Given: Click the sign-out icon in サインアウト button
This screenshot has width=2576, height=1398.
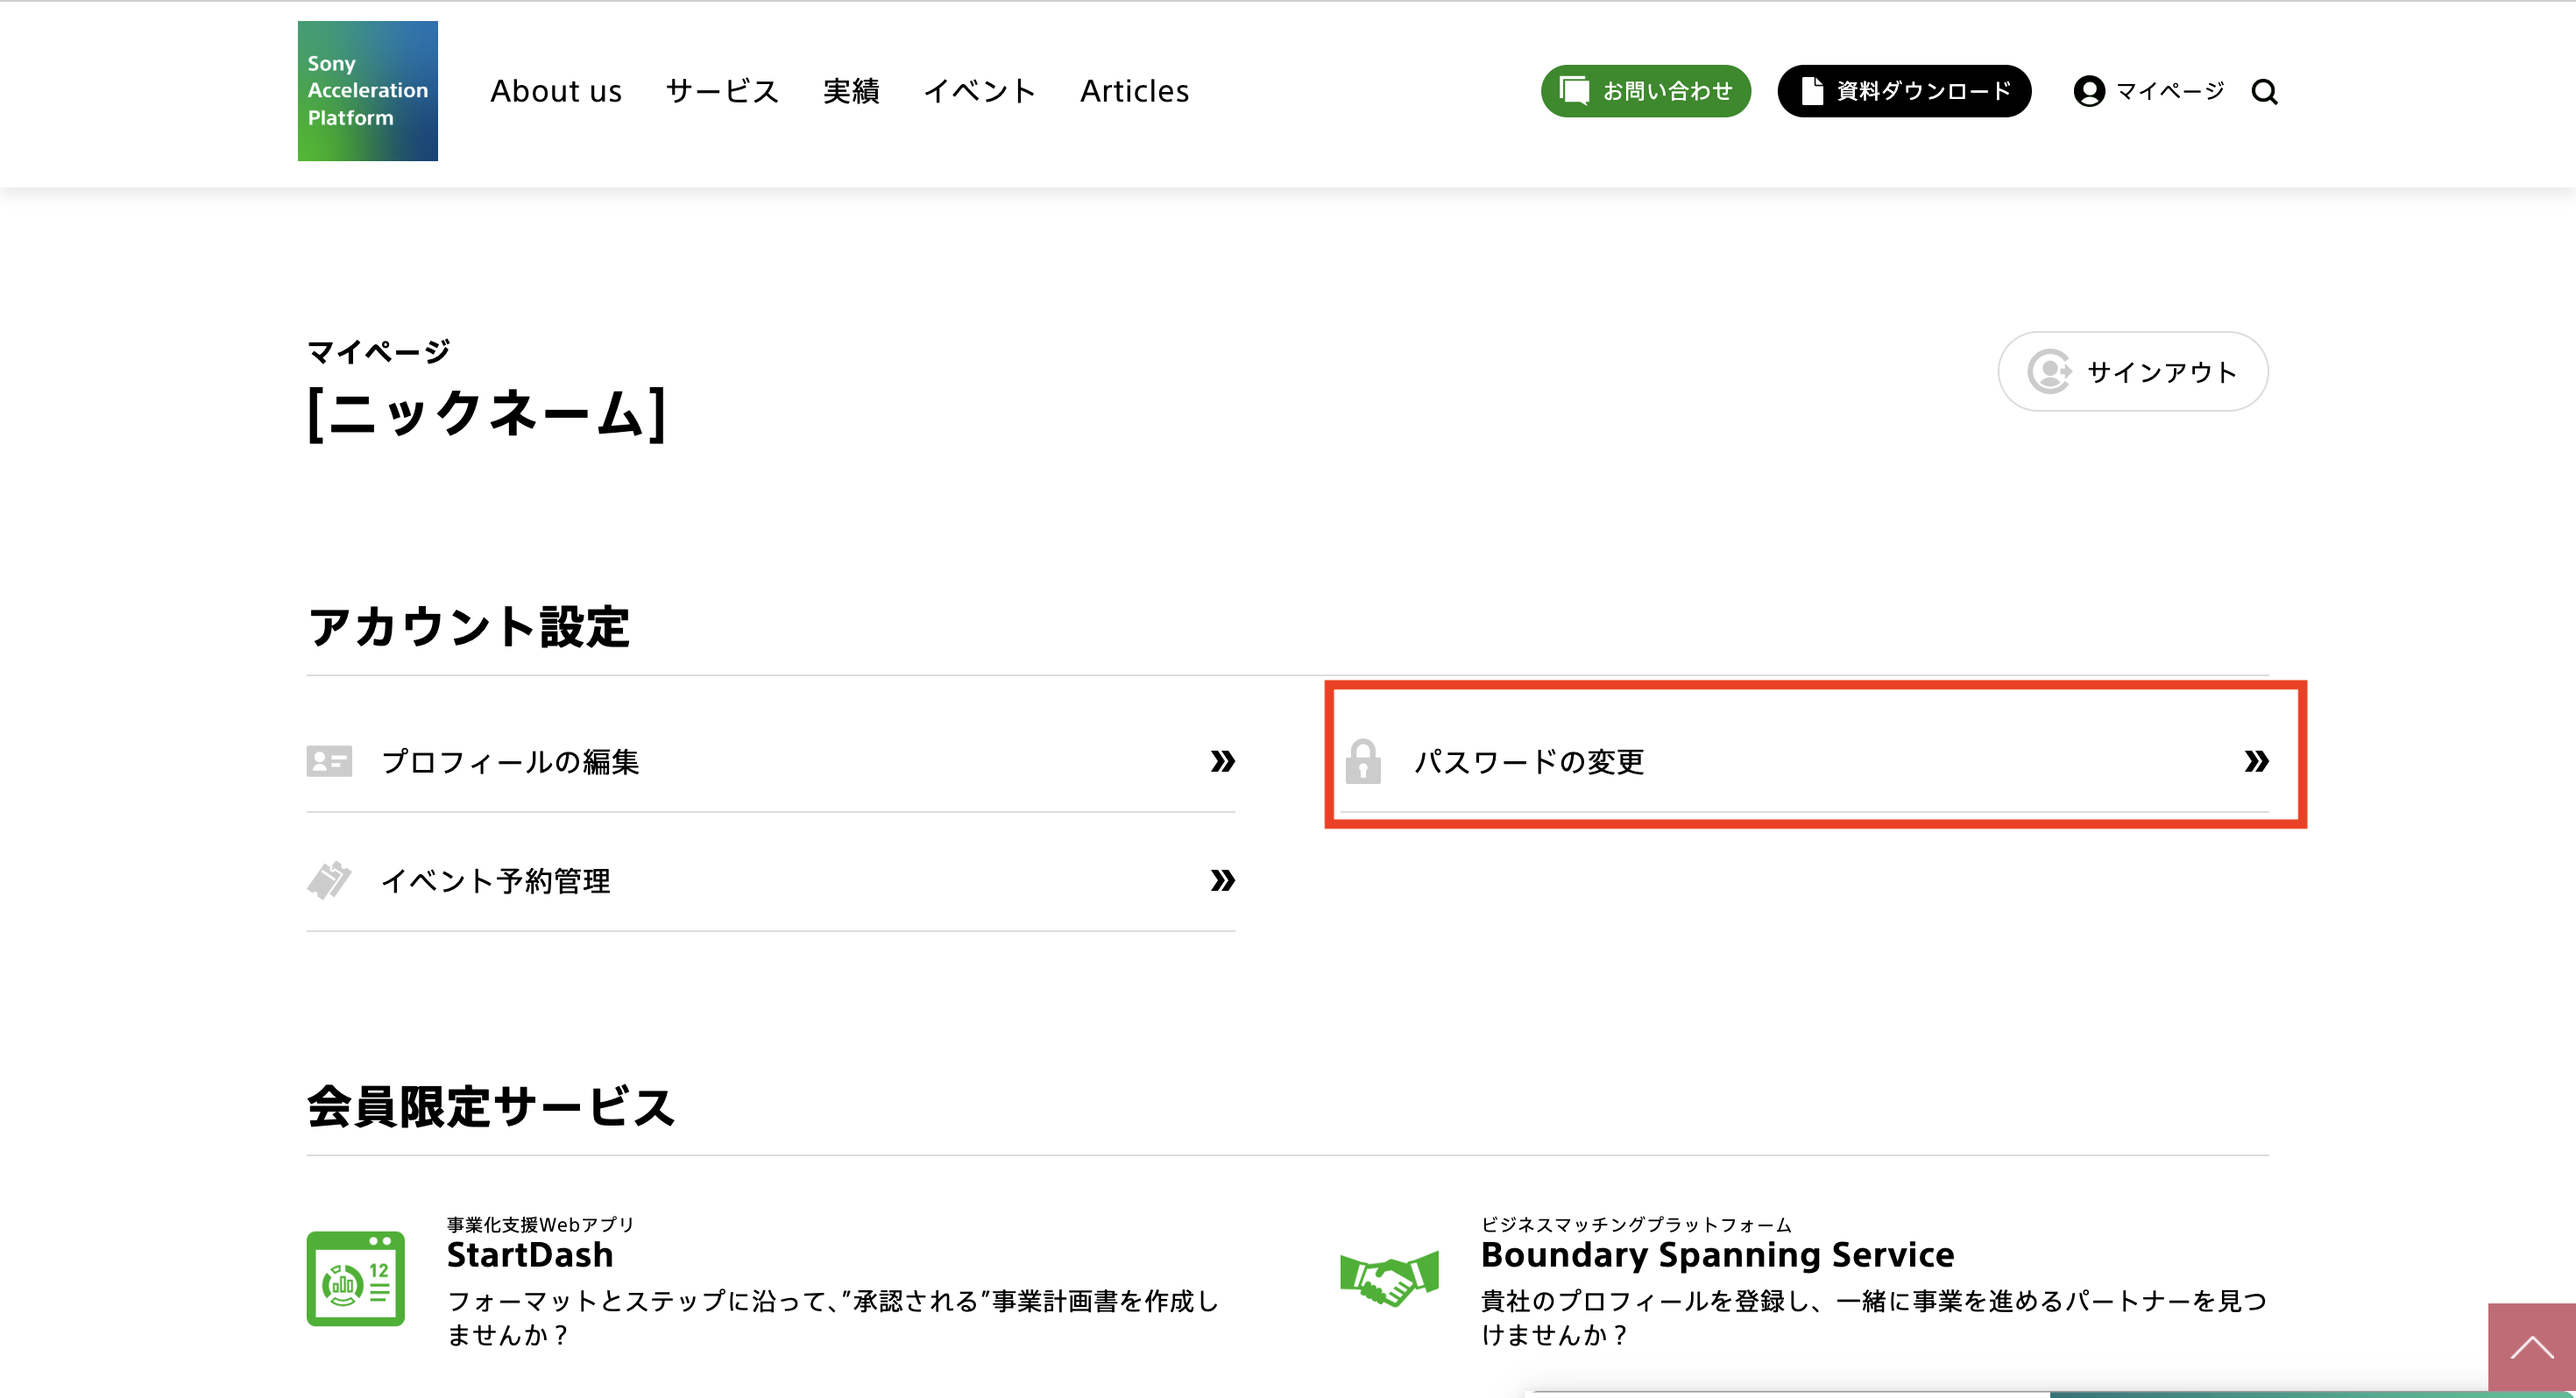Looking at the screenshot, I should coord(2049,371).
